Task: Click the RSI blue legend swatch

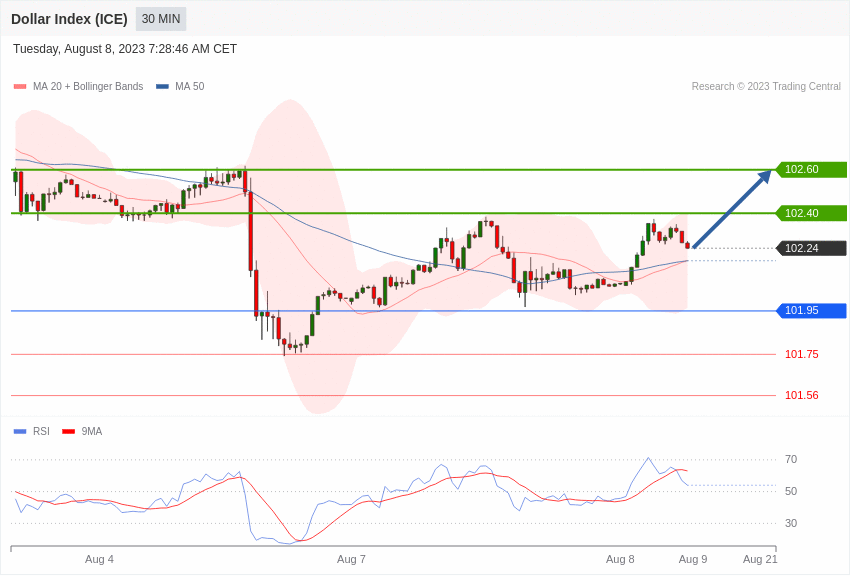Action: tap(20, 431)
